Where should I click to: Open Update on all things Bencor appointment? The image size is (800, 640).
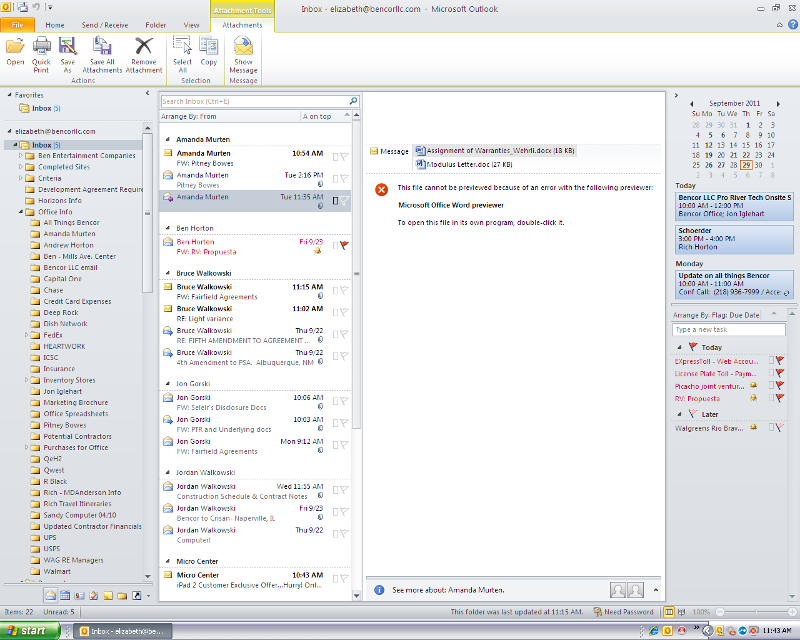click(734, 284)
